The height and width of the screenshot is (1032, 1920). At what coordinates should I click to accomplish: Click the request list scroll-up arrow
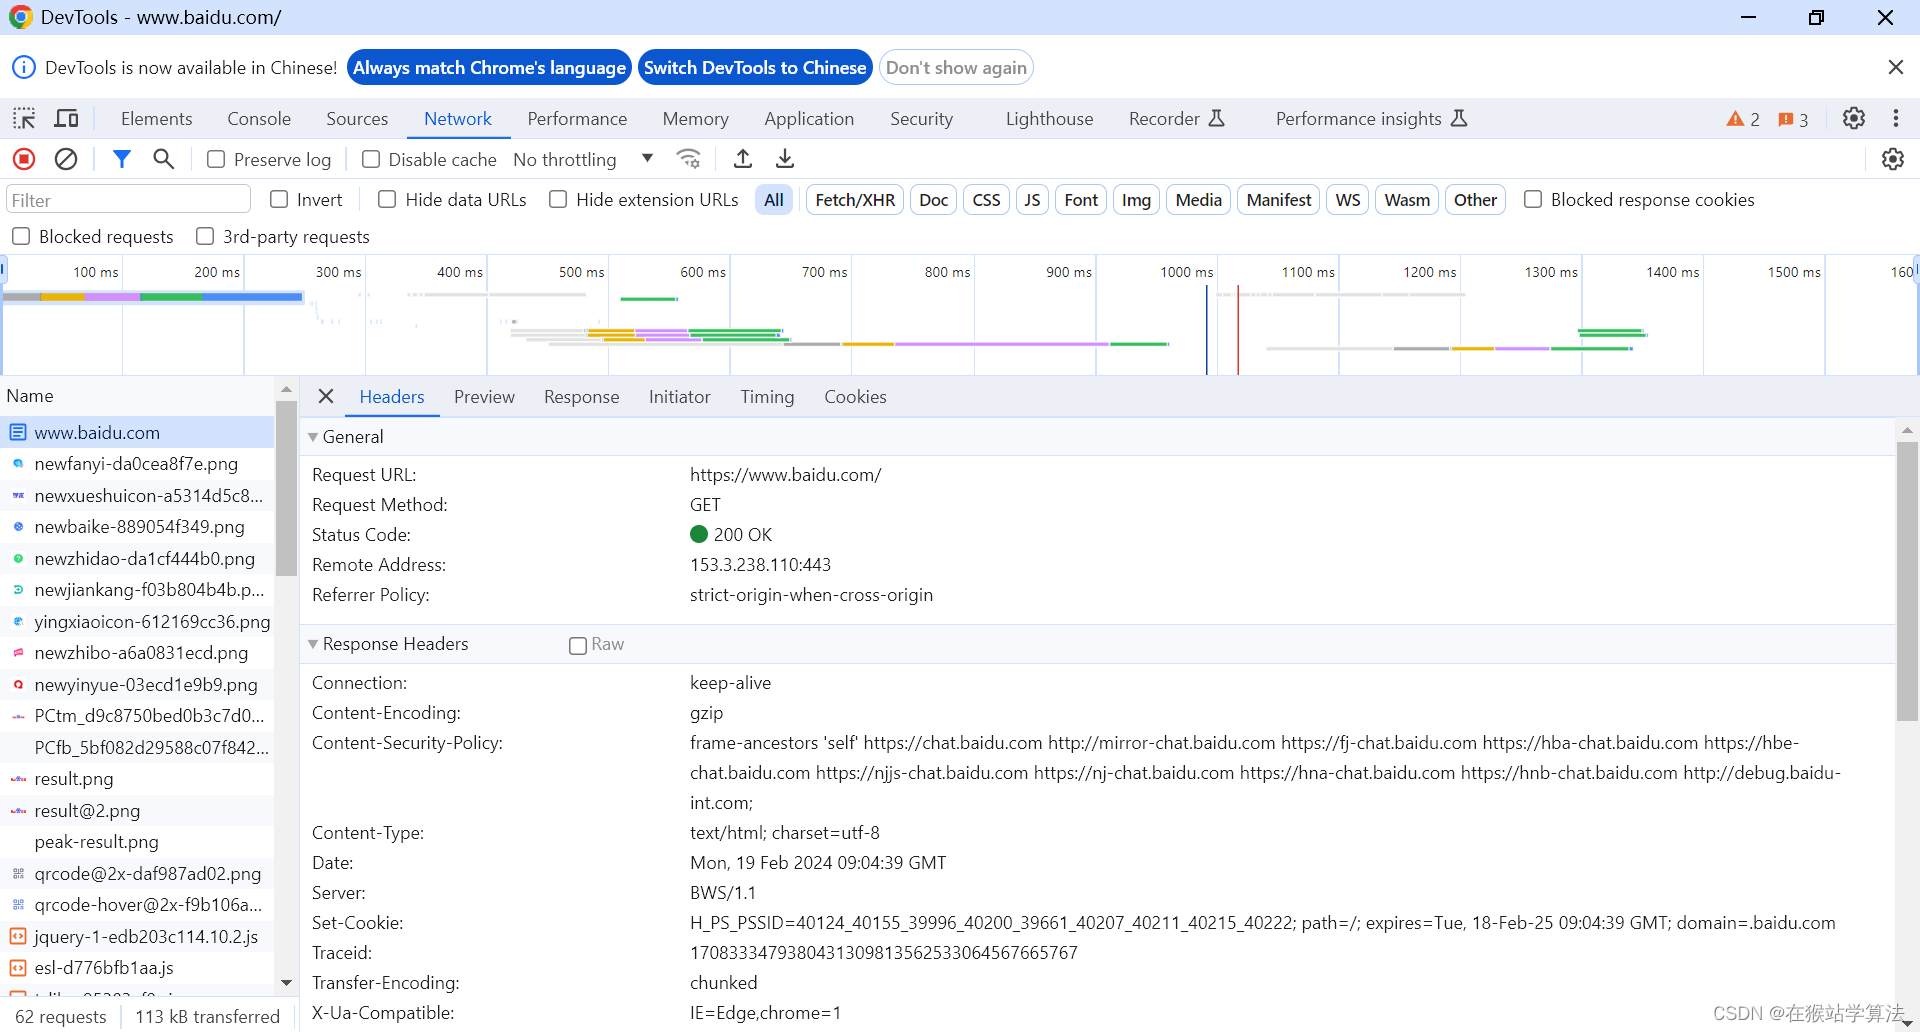(x=286, y=390)
